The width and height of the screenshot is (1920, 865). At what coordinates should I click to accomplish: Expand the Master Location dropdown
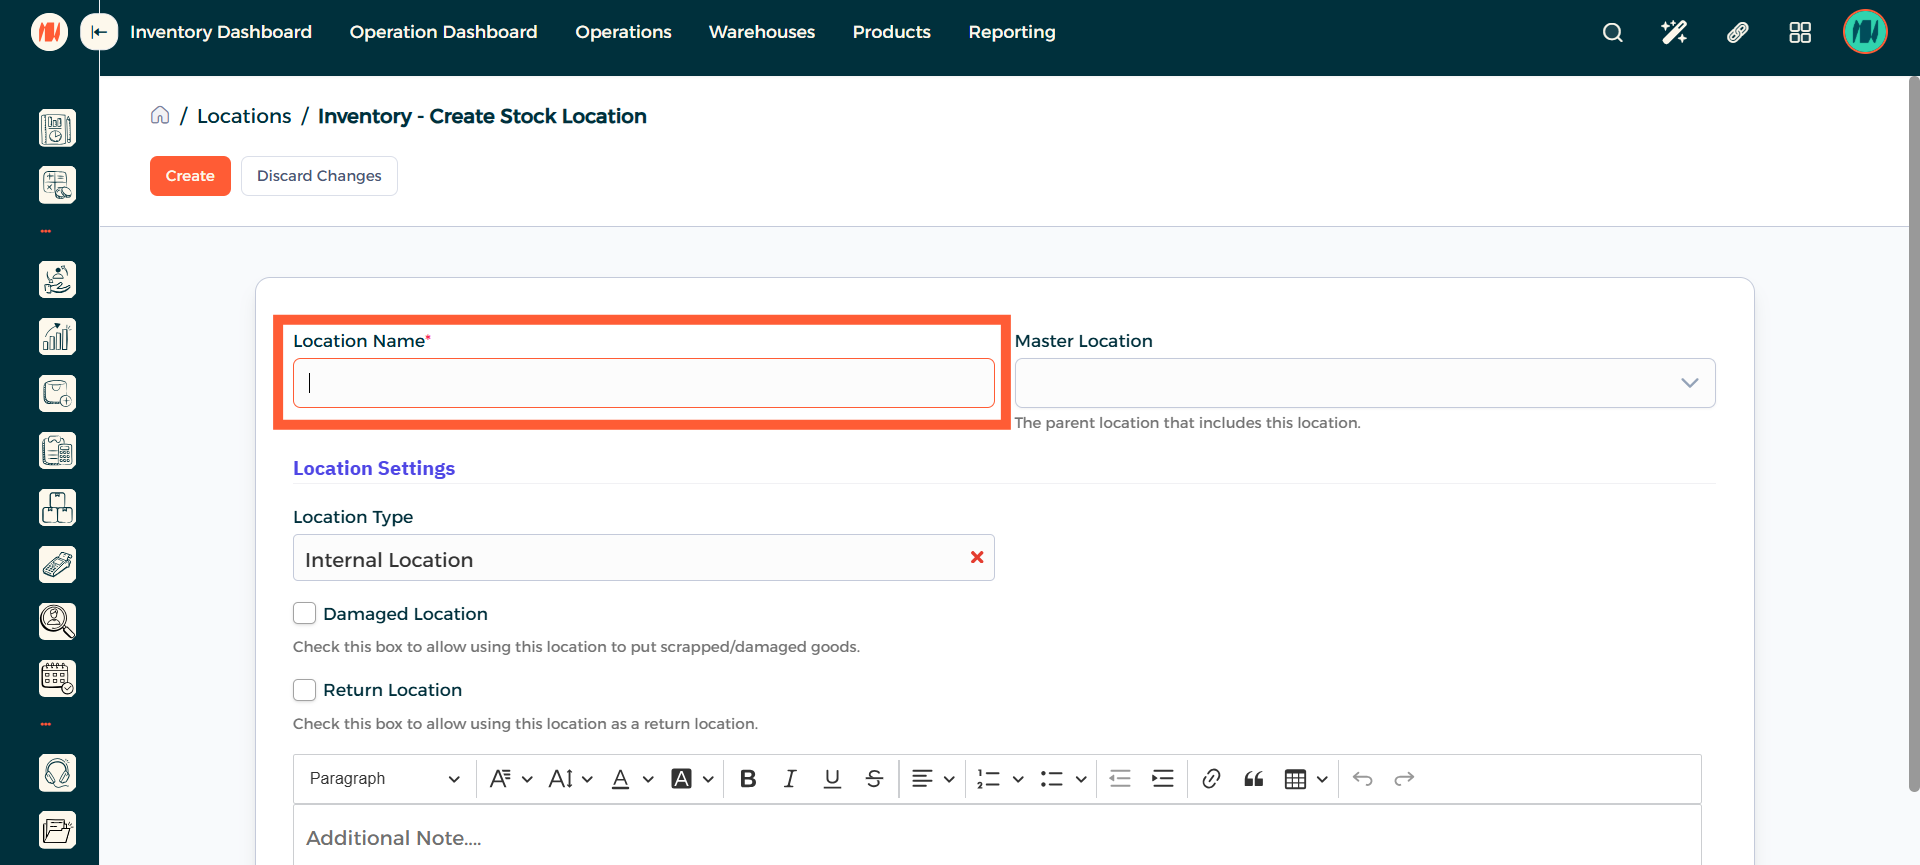1688,383
